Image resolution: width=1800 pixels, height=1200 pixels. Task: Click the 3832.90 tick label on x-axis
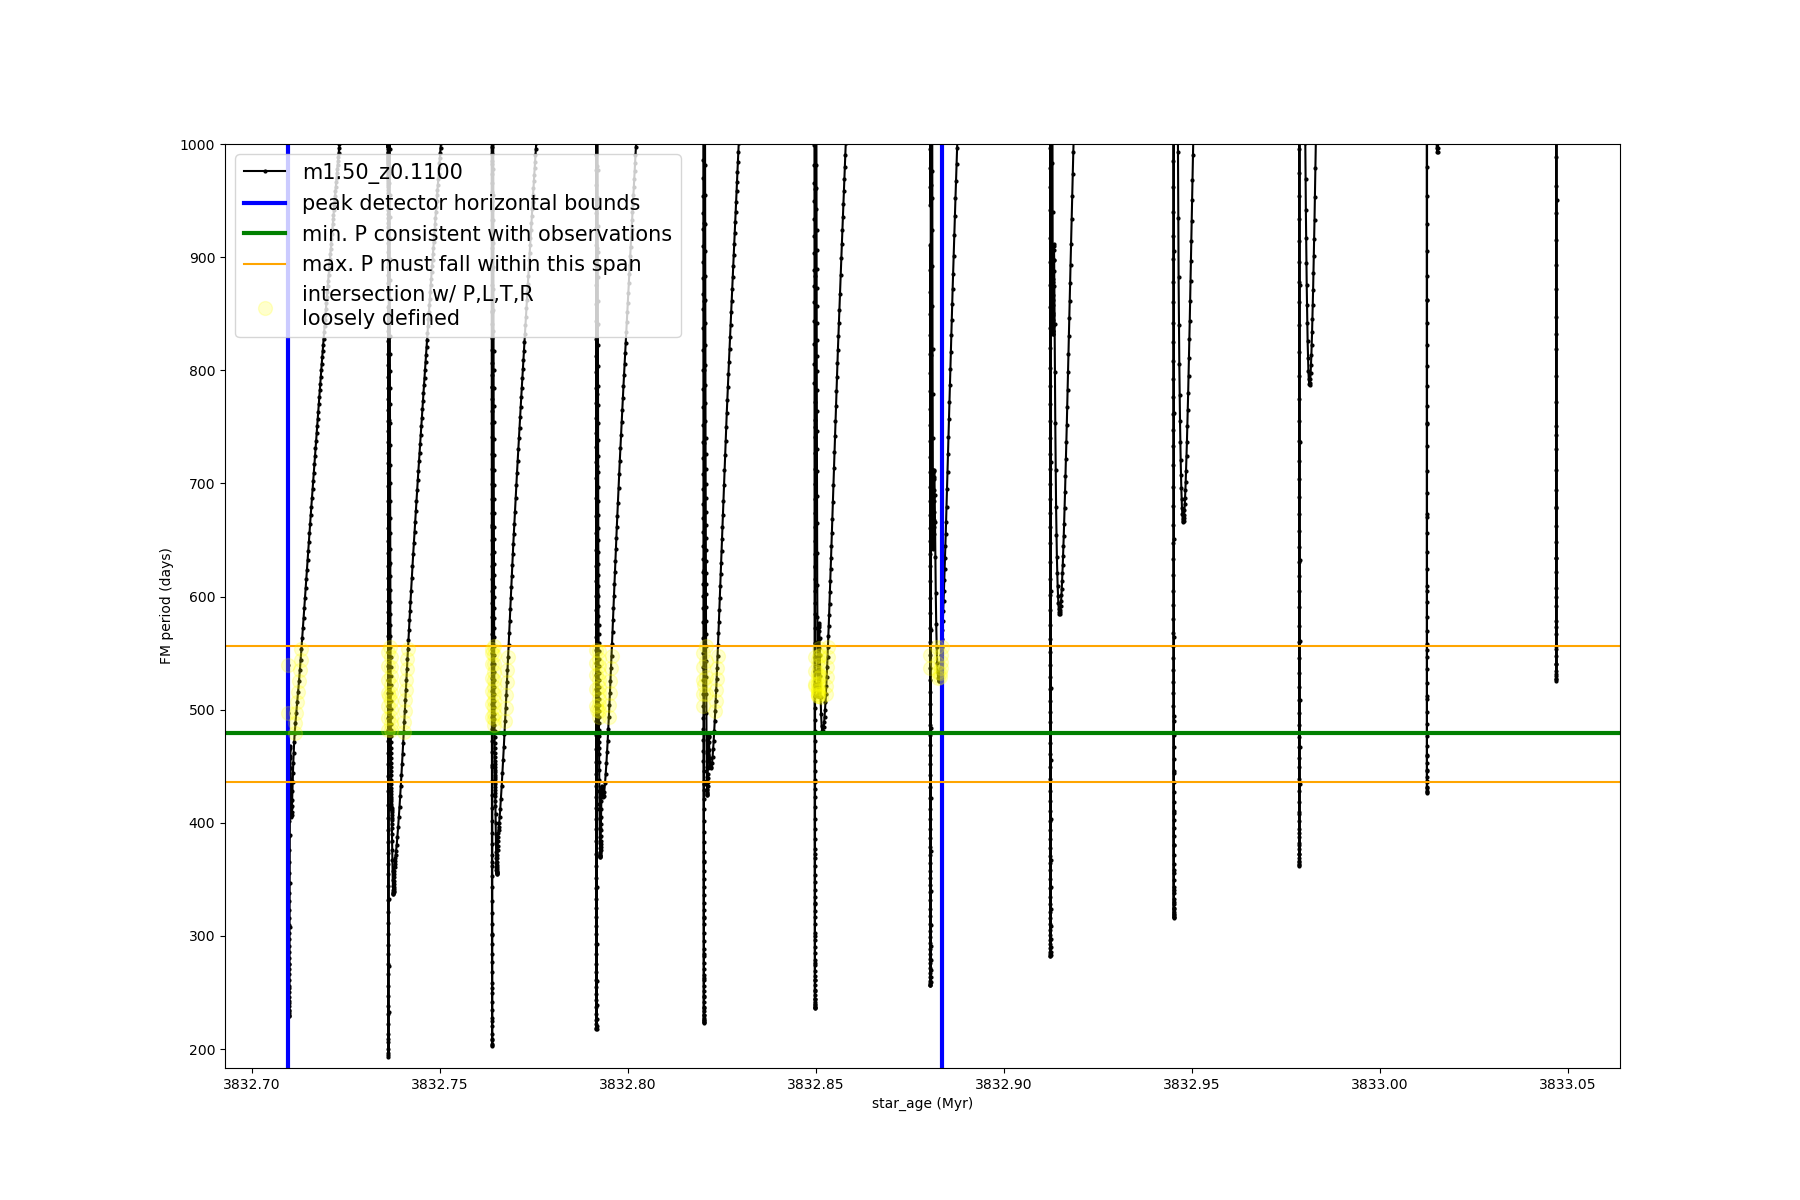coord(1004,1084)
